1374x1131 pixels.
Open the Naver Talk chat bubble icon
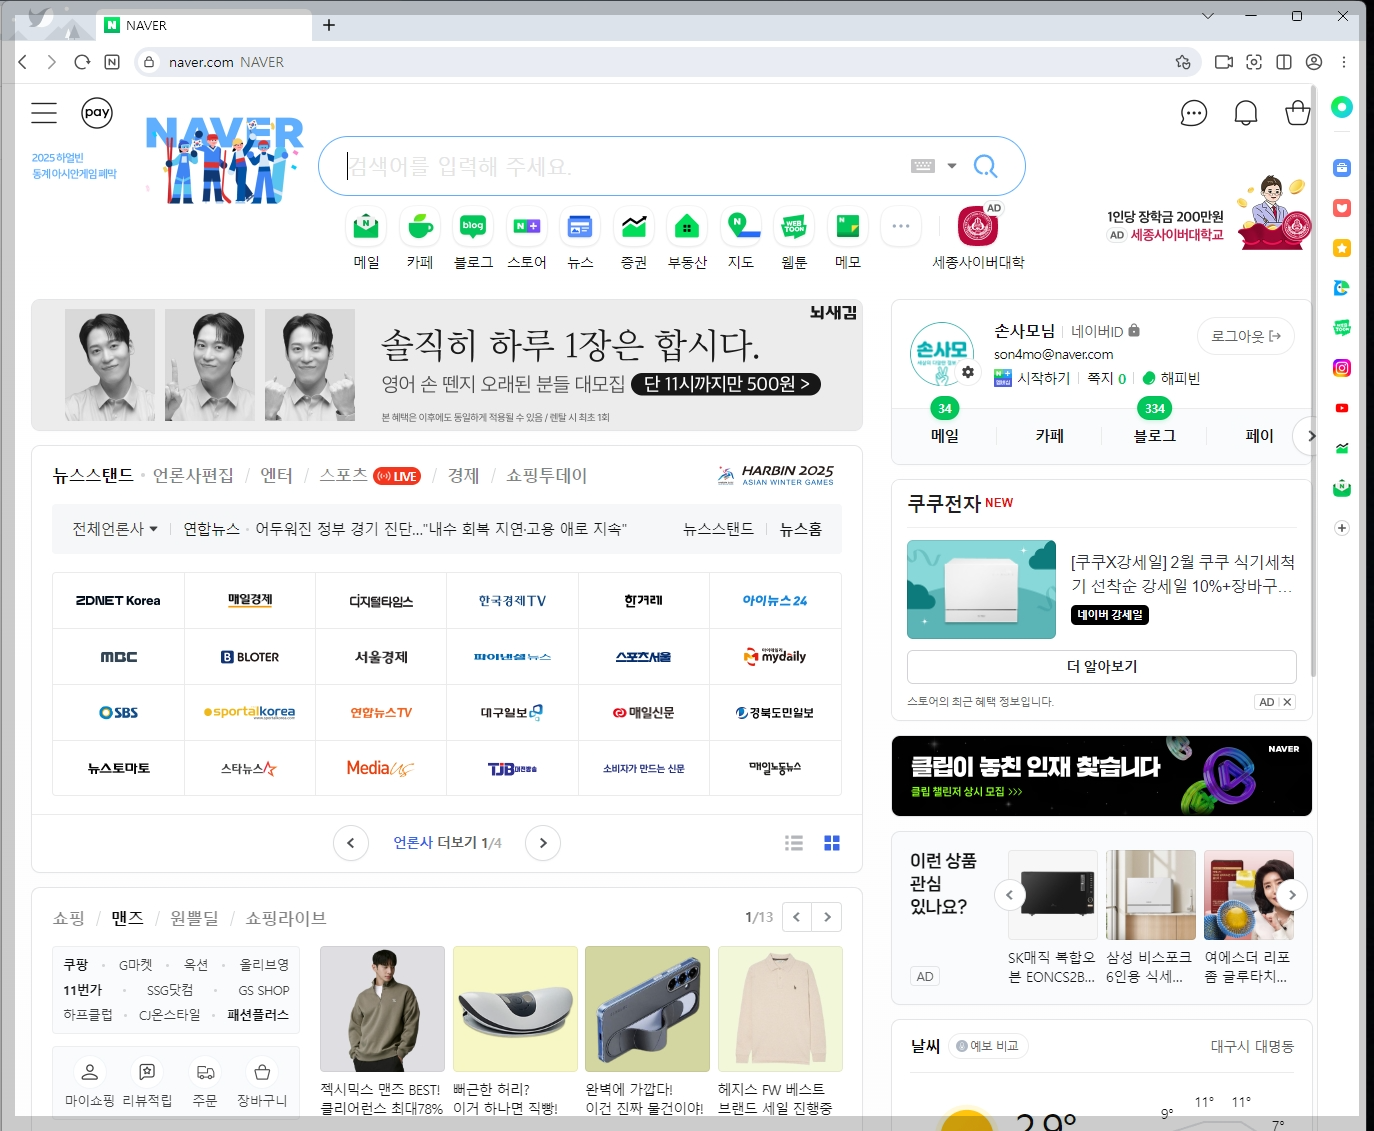(1194, 113)
